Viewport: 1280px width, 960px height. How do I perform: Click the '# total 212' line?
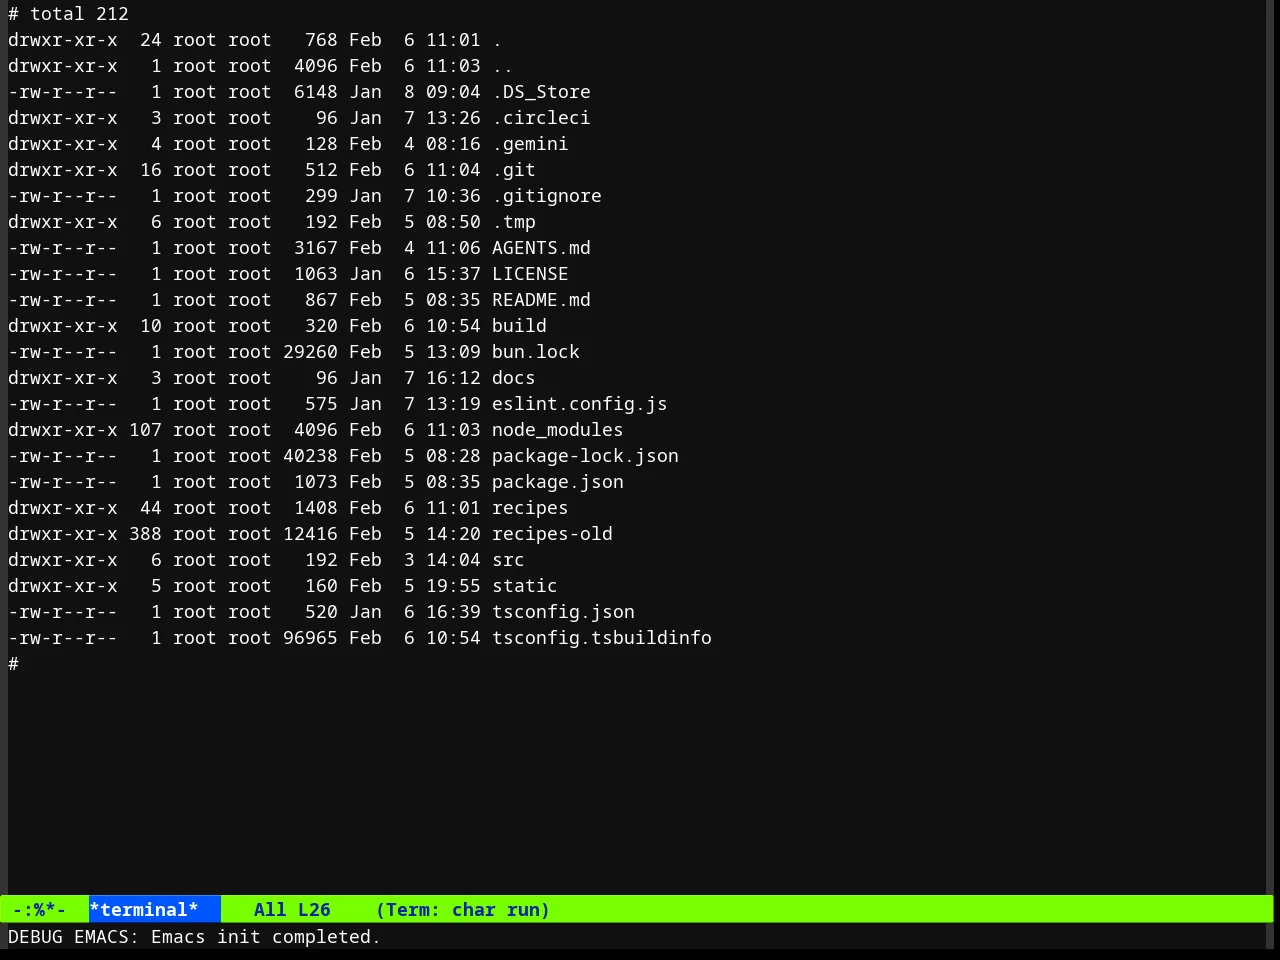point(68,14)
